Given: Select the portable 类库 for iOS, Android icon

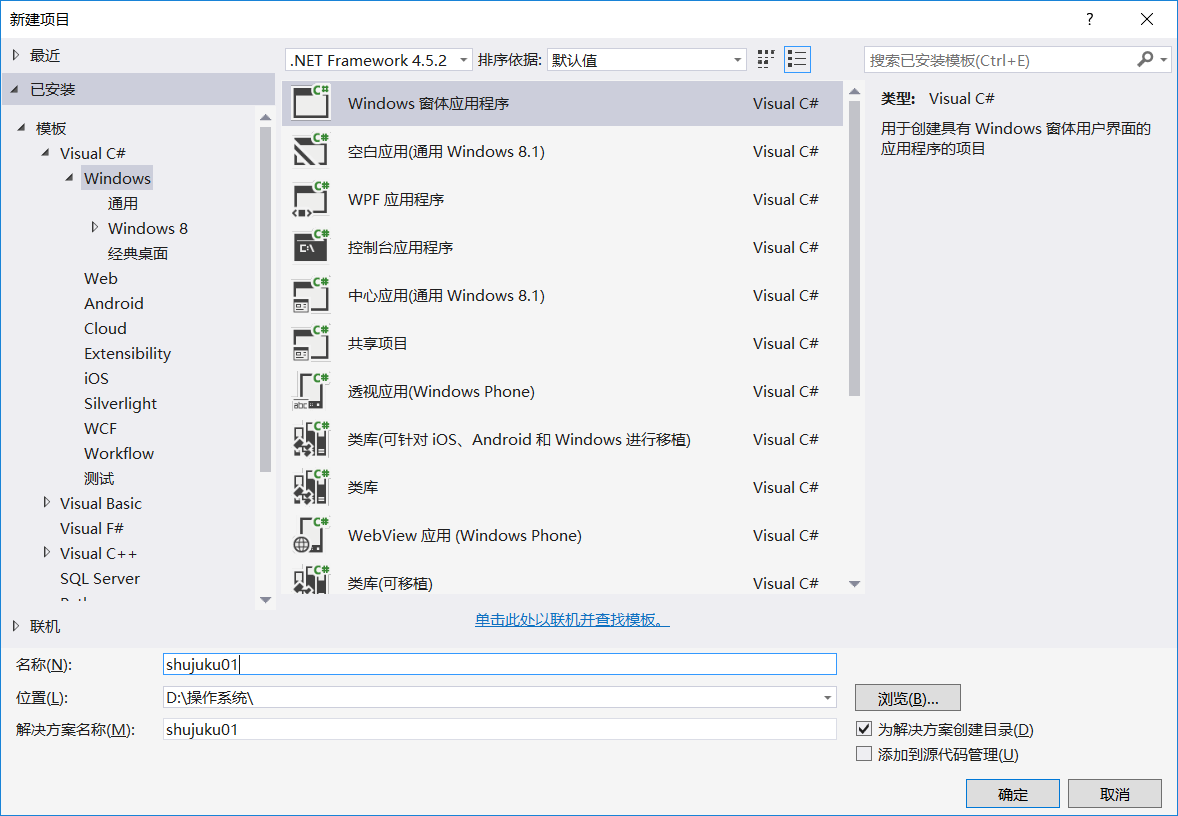Looking at the screenshot, I should (x=311, y=439).
